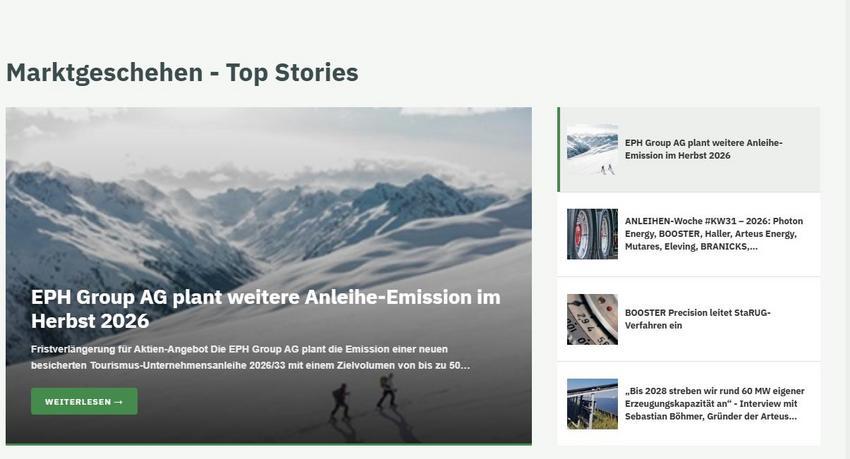The image size is (850, 459).
Task: Open the snowy mountain hero image
Action: 268,276
